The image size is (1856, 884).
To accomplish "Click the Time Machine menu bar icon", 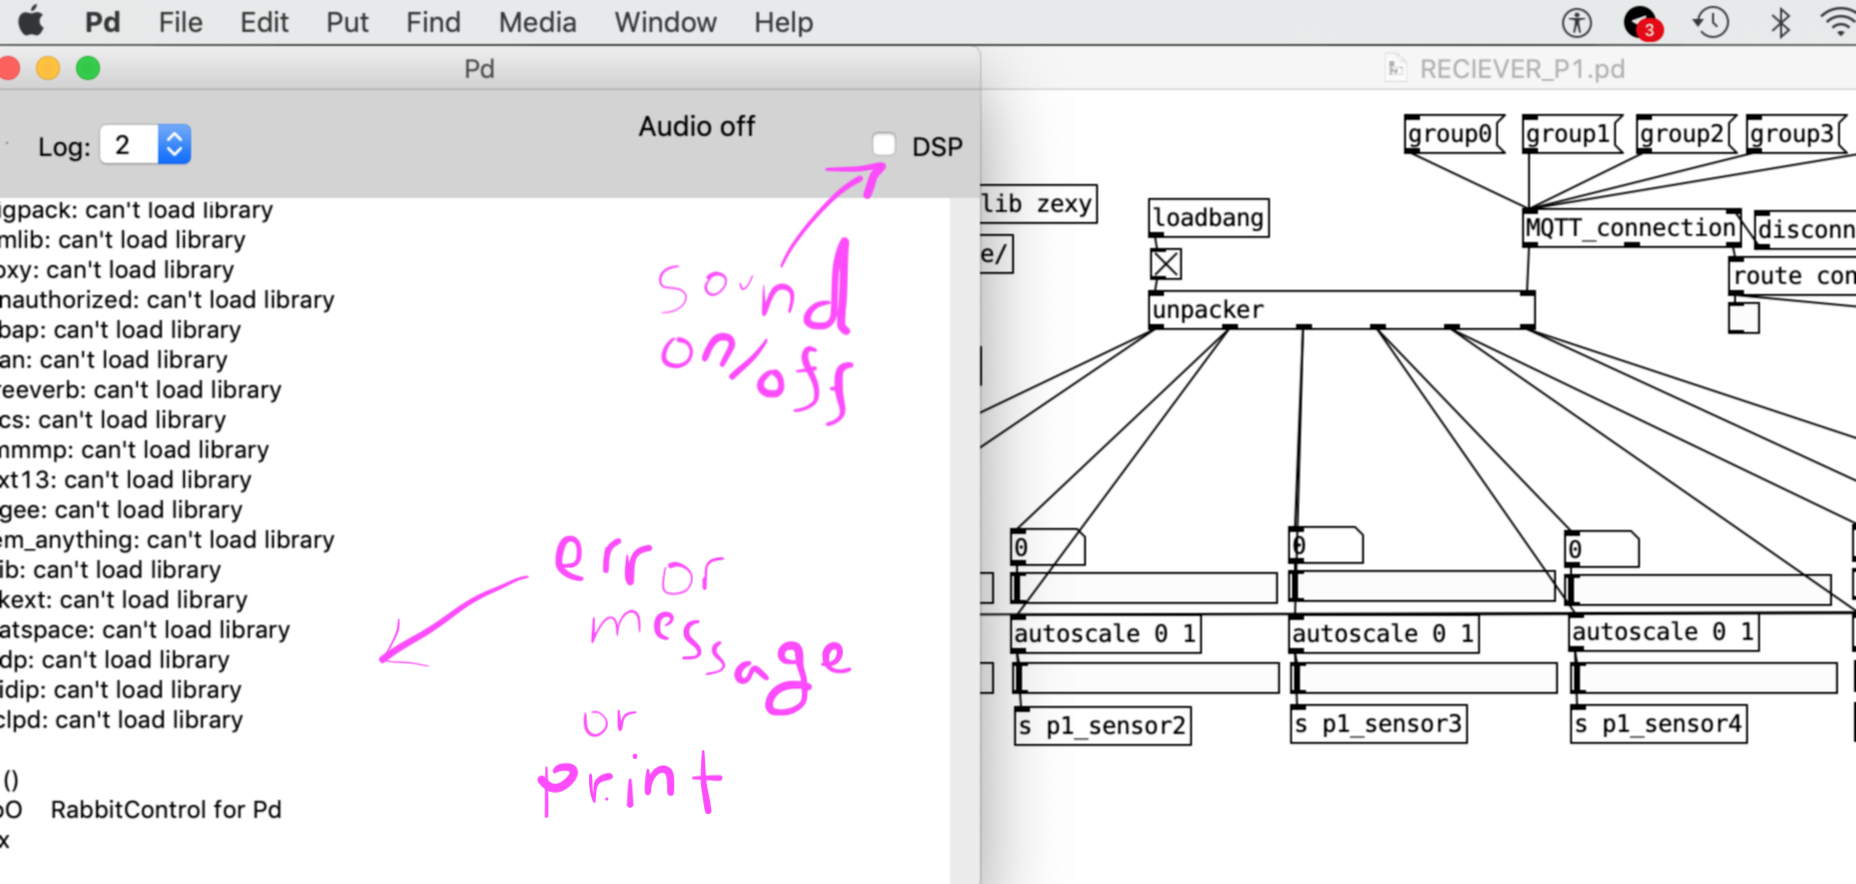I will point(1711,22).
